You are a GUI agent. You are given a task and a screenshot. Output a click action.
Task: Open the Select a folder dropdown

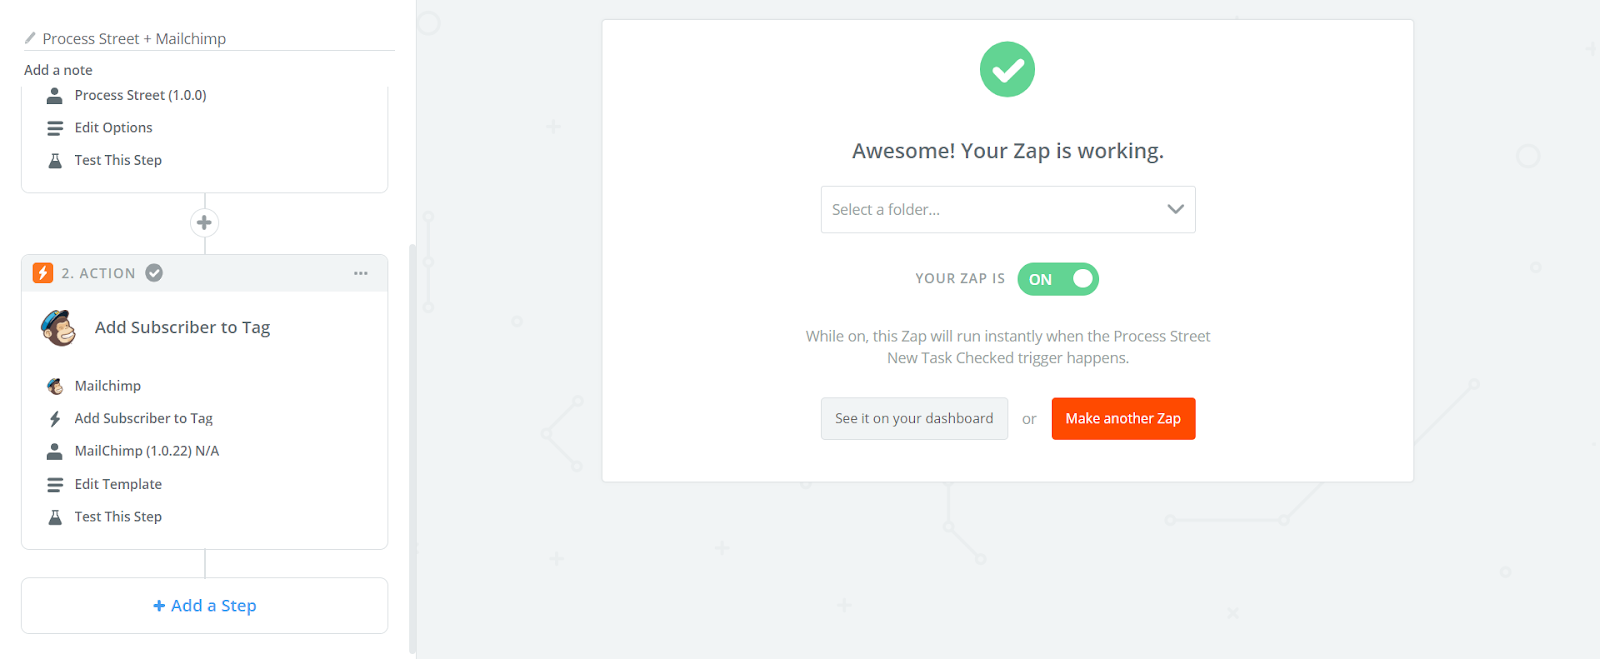(x=1007, y=209)
